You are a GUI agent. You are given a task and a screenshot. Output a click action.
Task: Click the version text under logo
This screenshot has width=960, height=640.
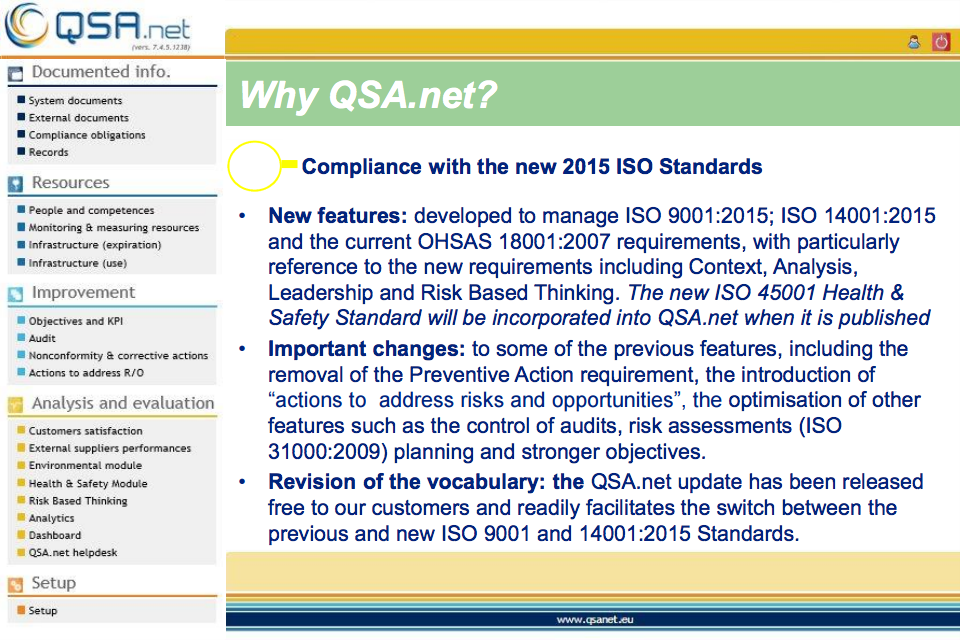pyautogui.click(x=161, y=47)
